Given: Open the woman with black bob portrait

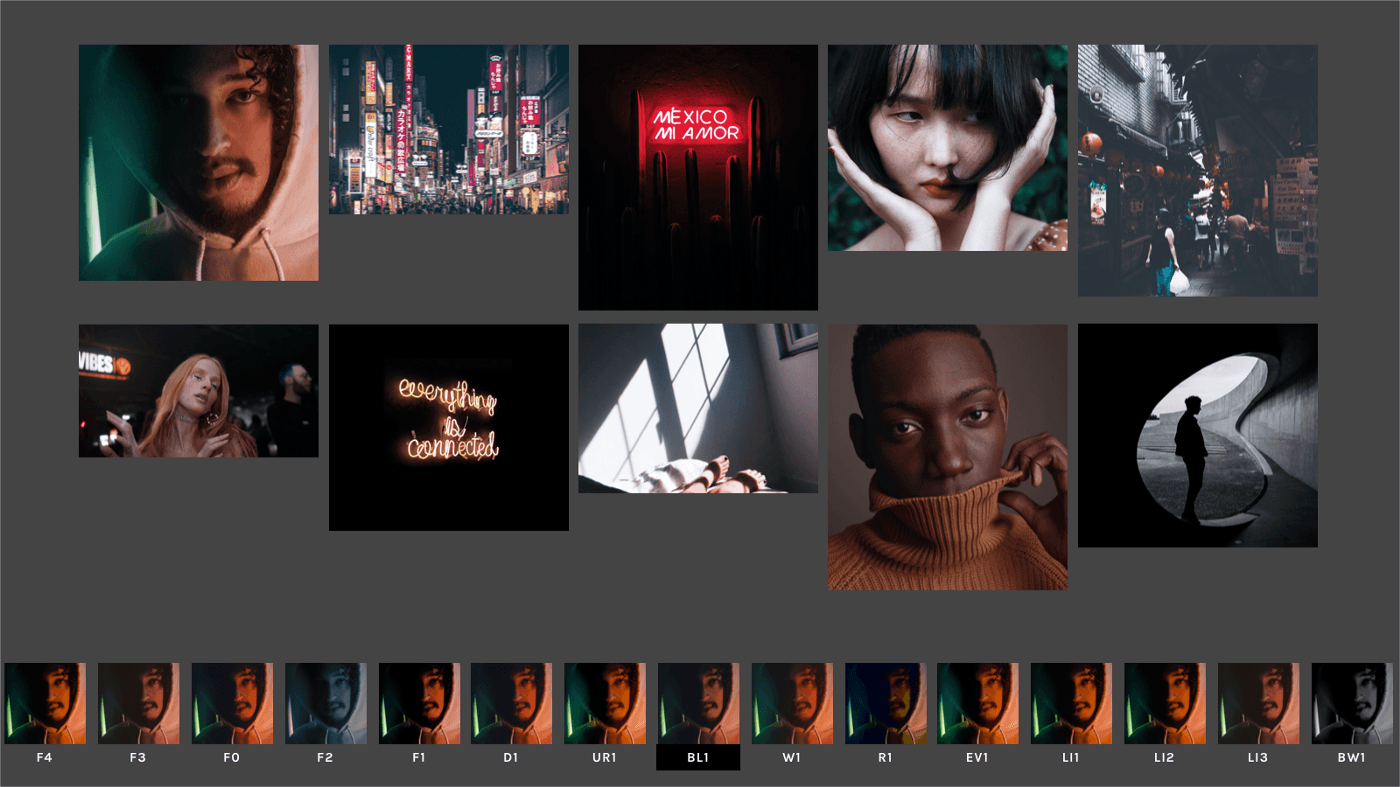Looking at the screenshot, I should 948,148.
